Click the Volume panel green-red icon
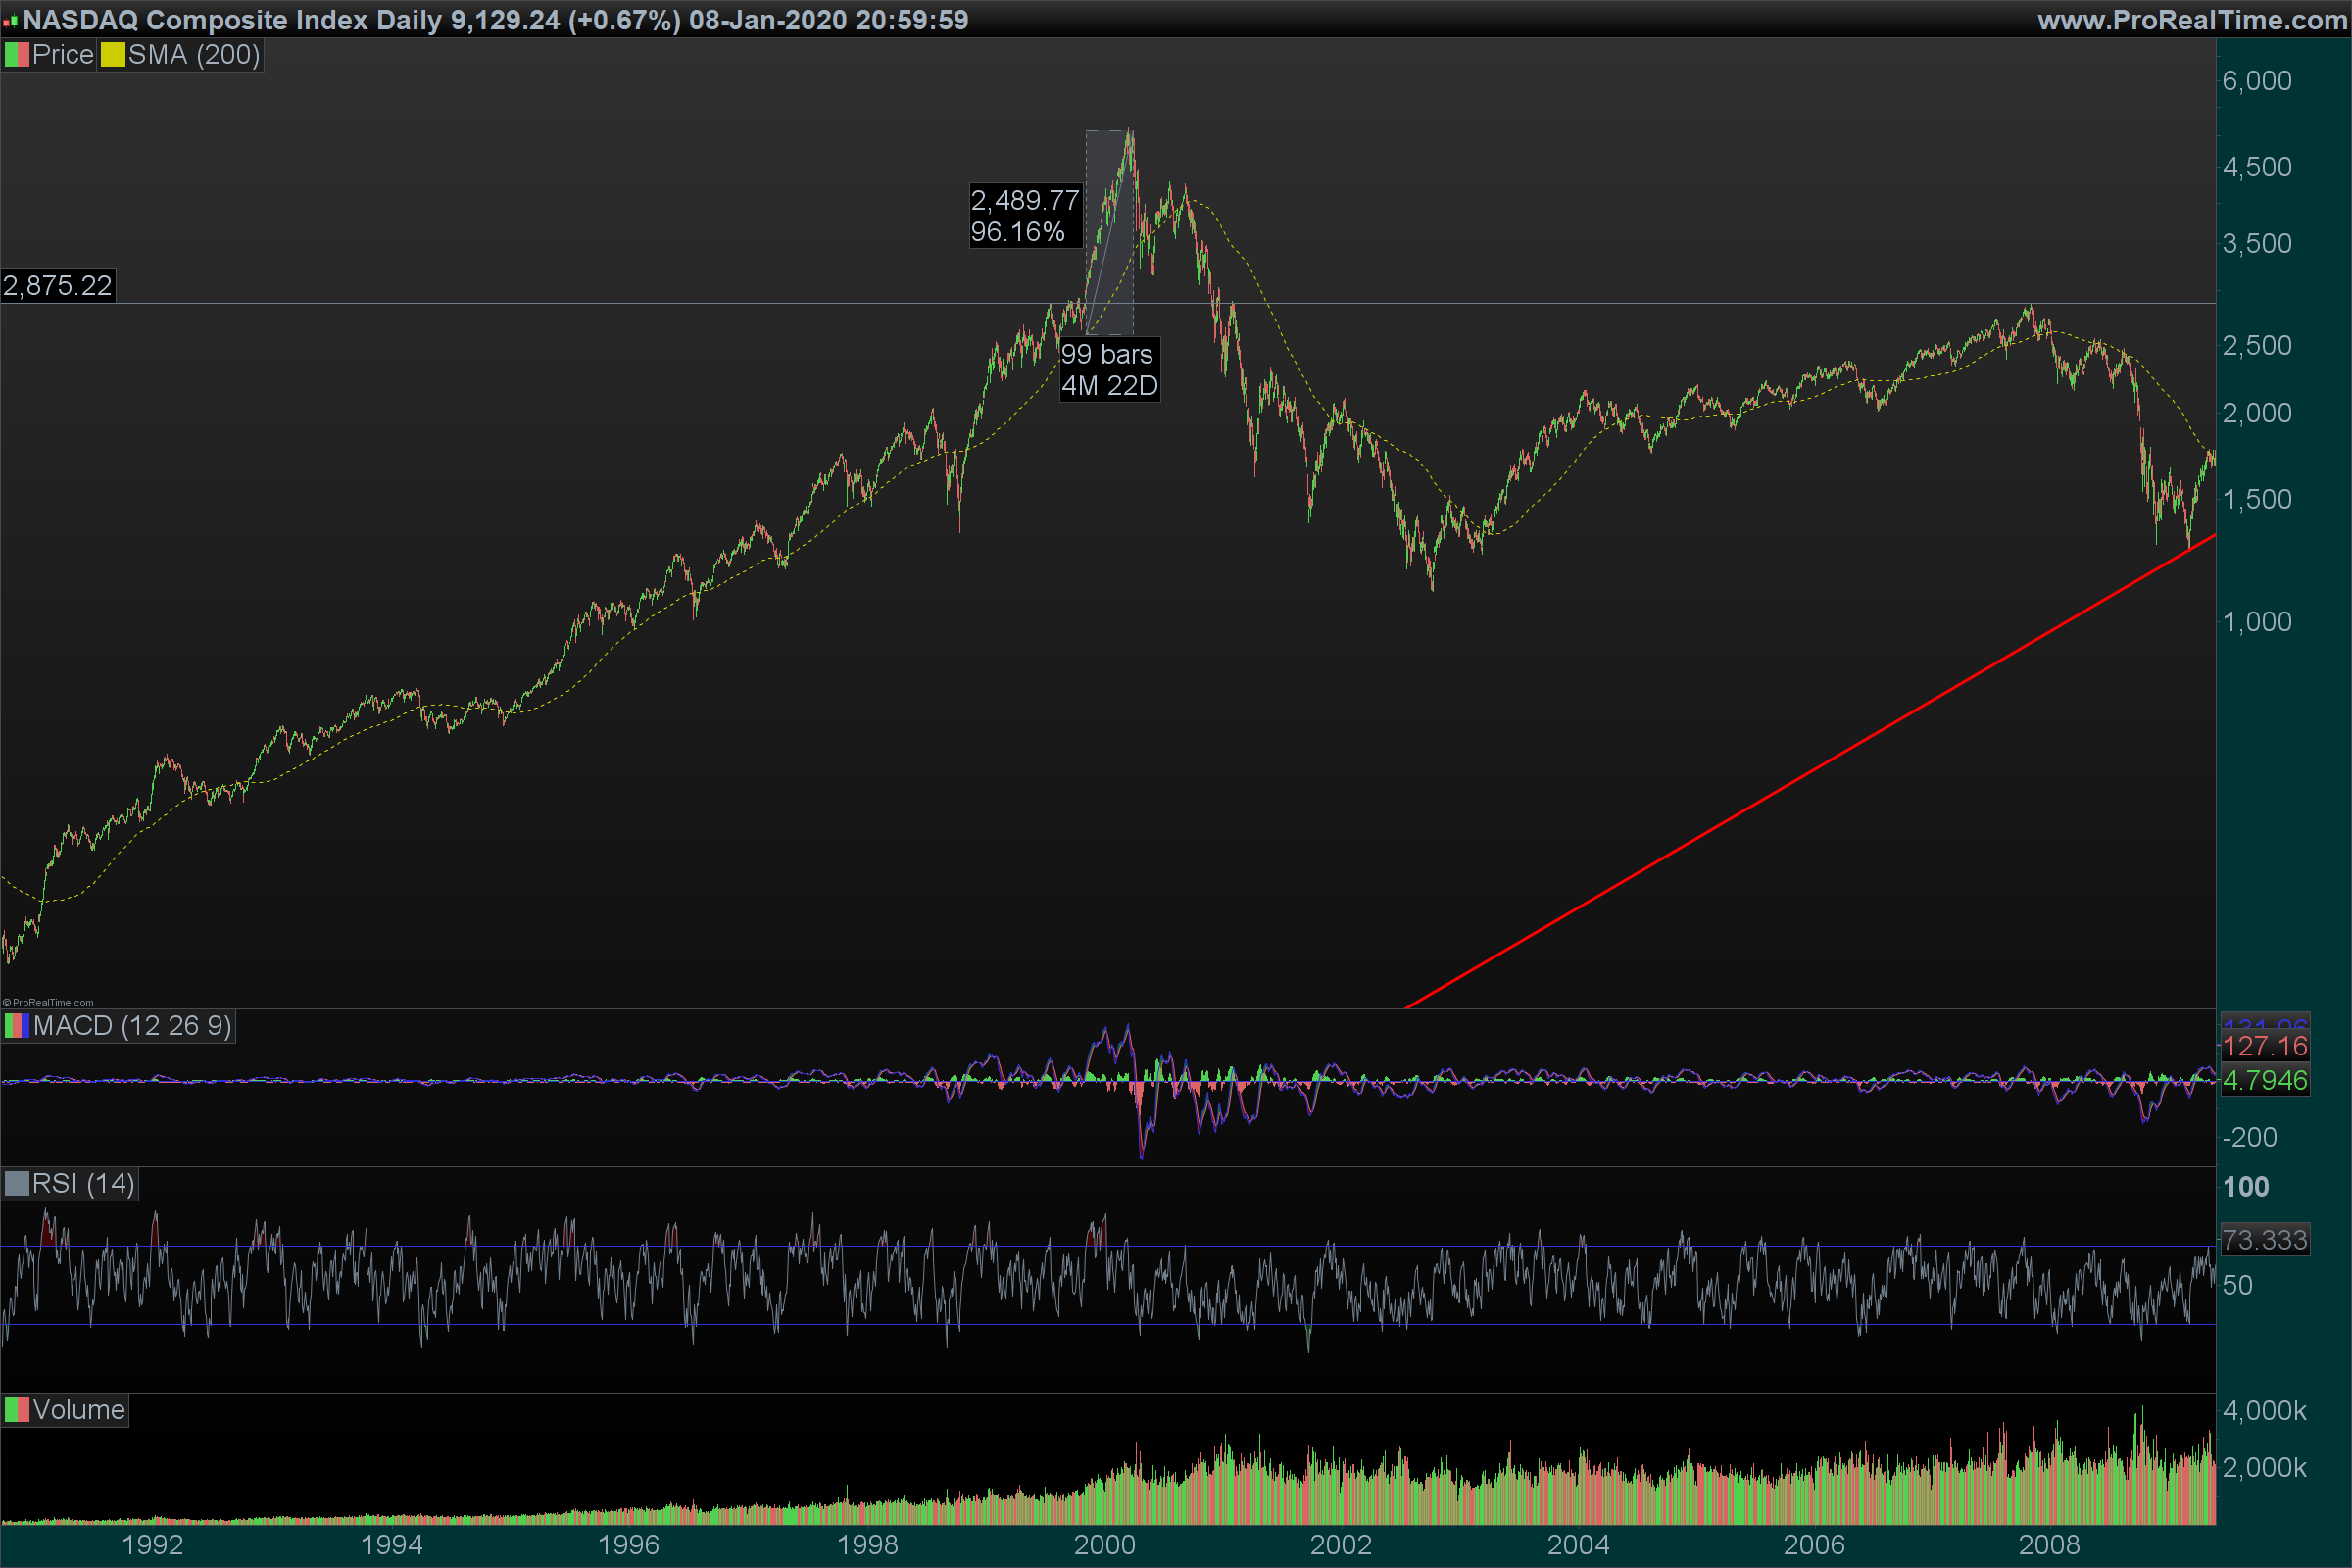Viewport: 2352px width, 1568px height. click(16, 1410)
